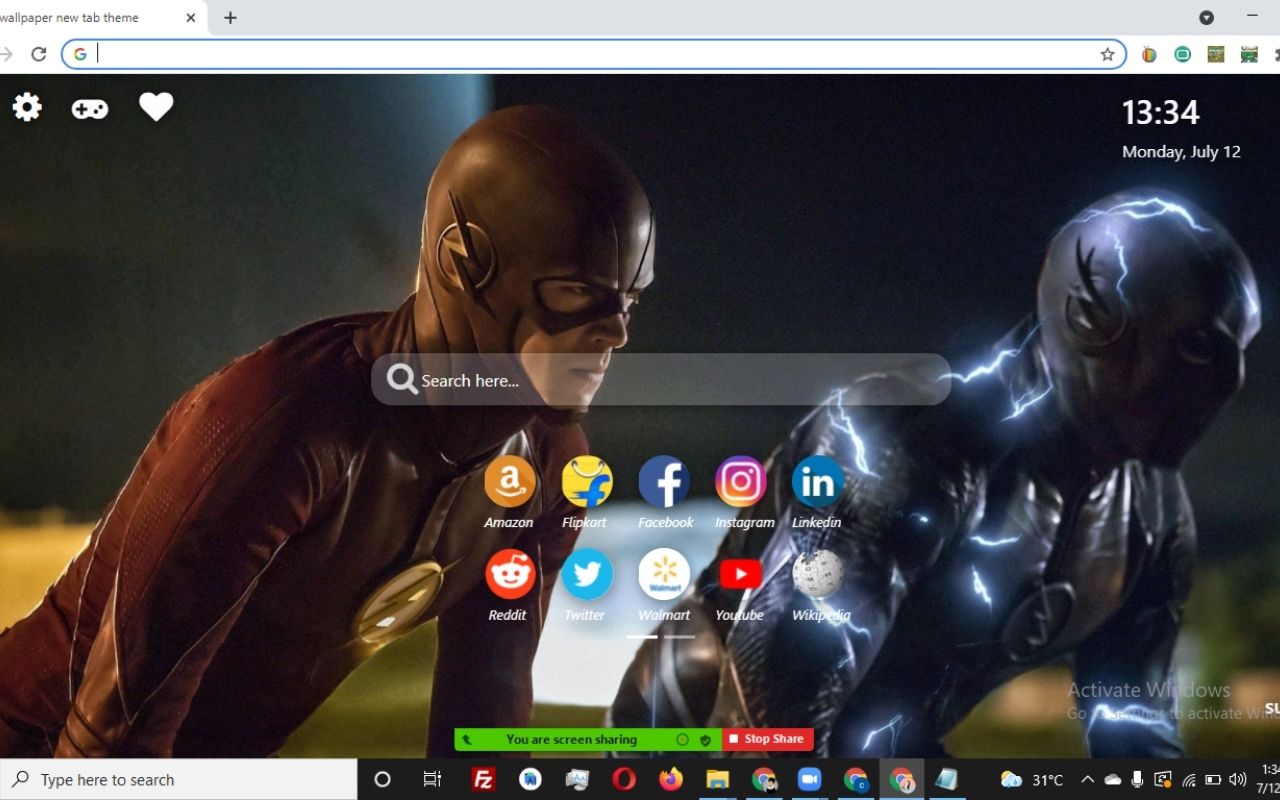The height and width of the screenshot is (800, 1280).
Task: Click the volume speaker tray icon
Action: pyautogui.click(x=1237, y=779)
